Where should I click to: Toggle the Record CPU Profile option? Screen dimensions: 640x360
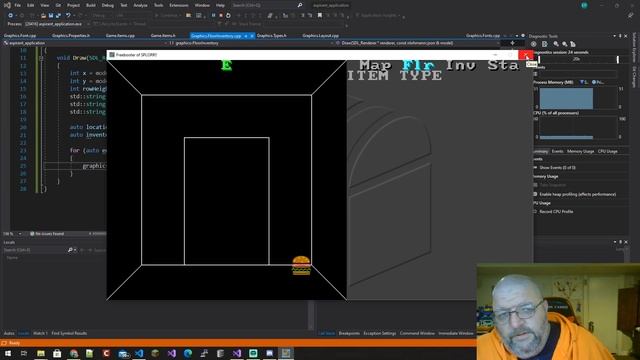535,211
